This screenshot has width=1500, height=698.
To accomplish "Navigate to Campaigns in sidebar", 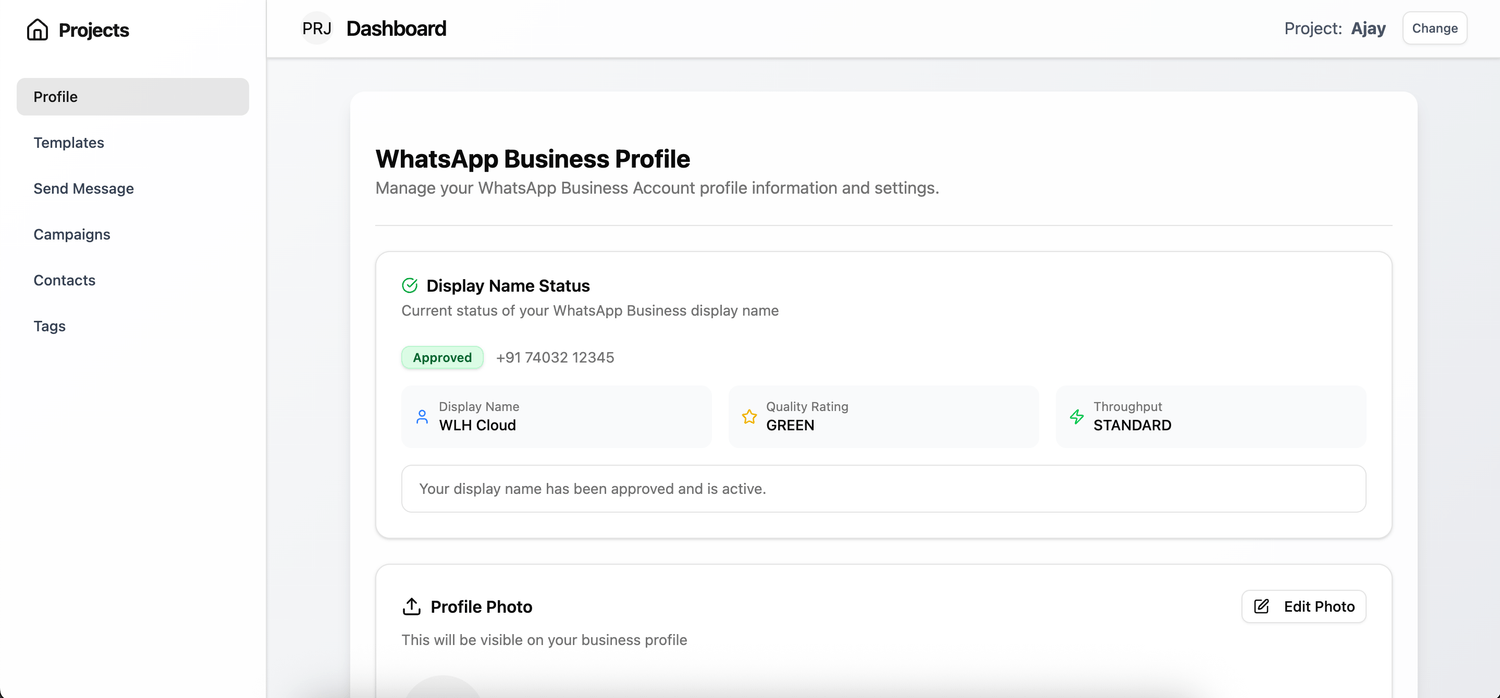I will pos(72,235).
